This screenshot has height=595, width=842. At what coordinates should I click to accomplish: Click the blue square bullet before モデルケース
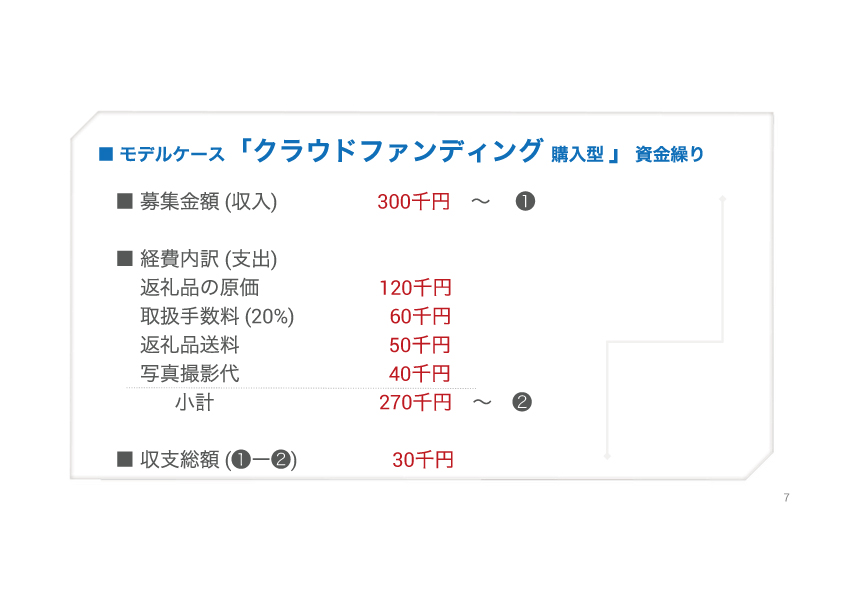tap(105, 154)
